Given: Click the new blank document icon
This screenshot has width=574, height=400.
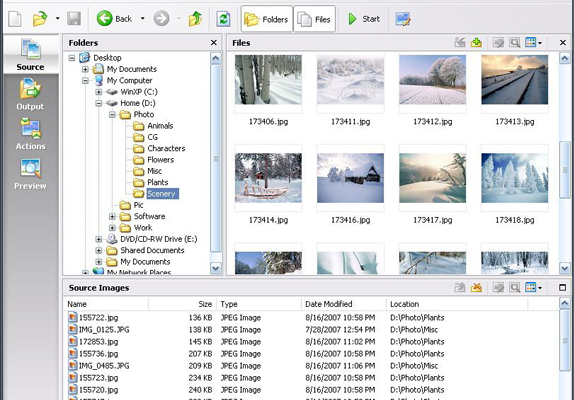Looking at the screenshot, I should click(15, 19).
